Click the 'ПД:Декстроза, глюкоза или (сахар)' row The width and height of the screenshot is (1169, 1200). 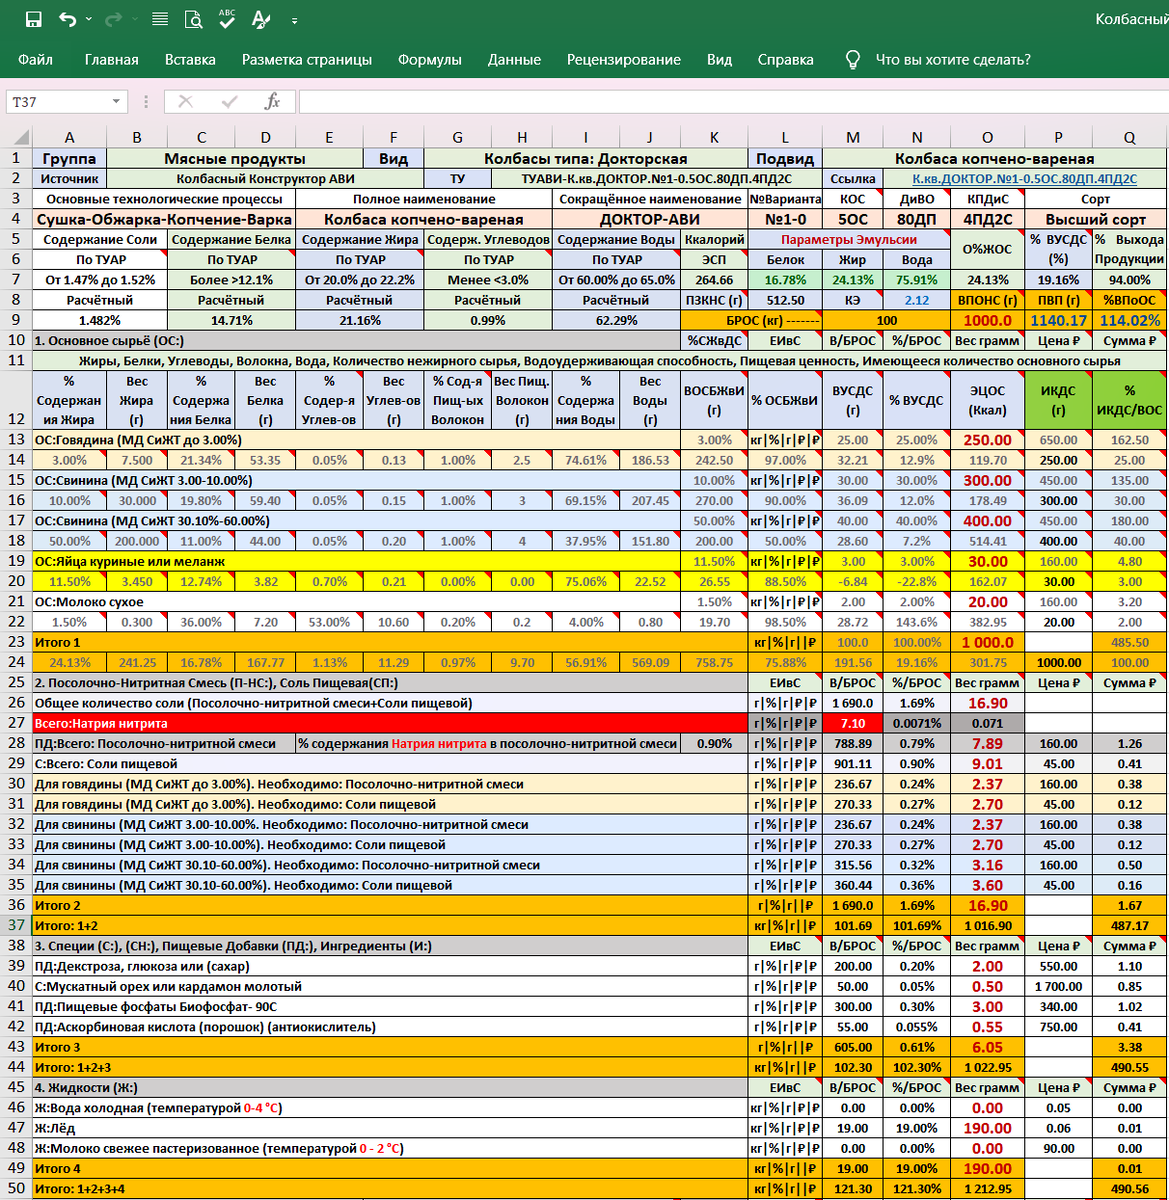[x=390, y=966]
